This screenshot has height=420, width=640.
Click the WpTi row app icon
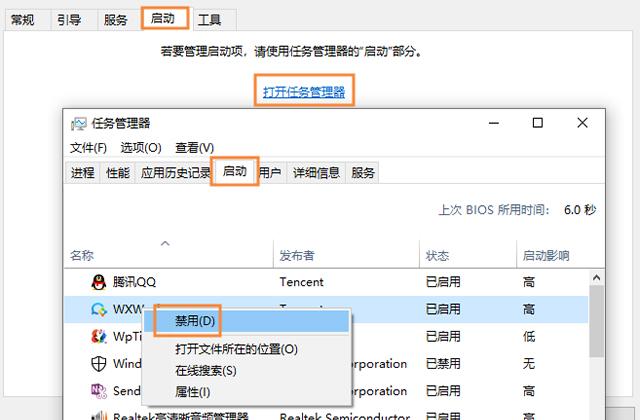coord(99,336)
